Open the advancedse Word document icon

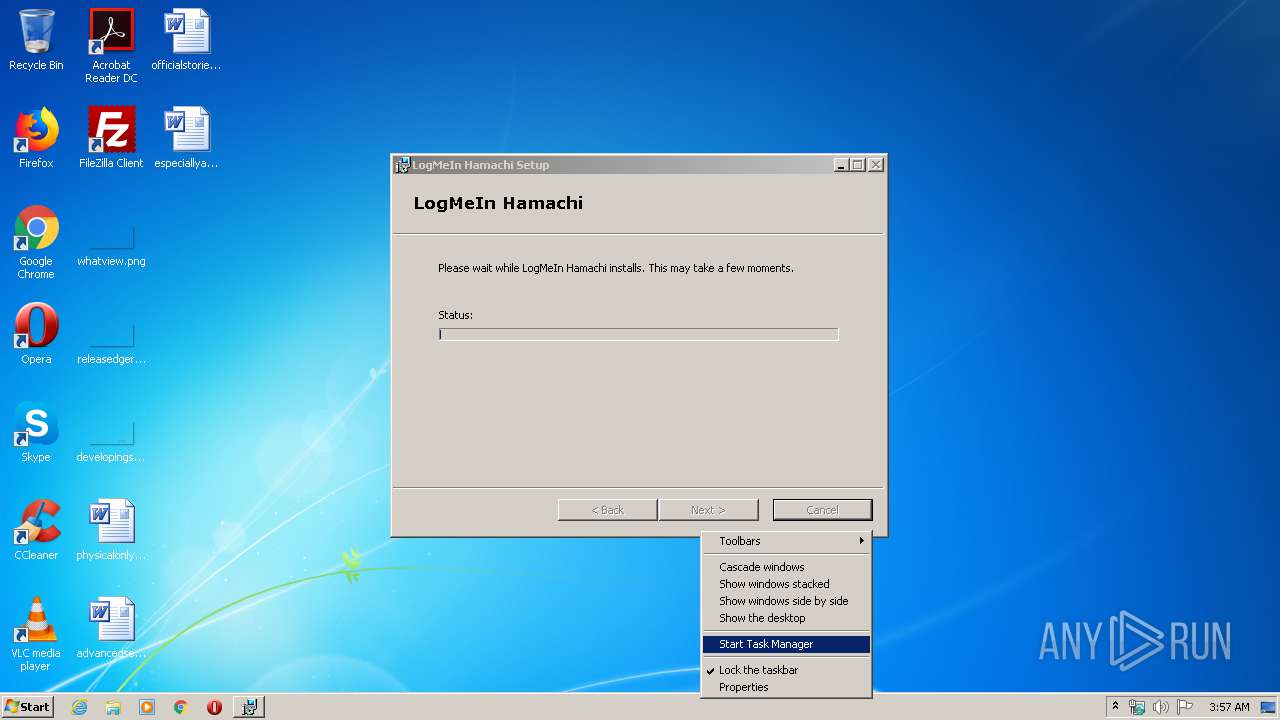[111, 628]
